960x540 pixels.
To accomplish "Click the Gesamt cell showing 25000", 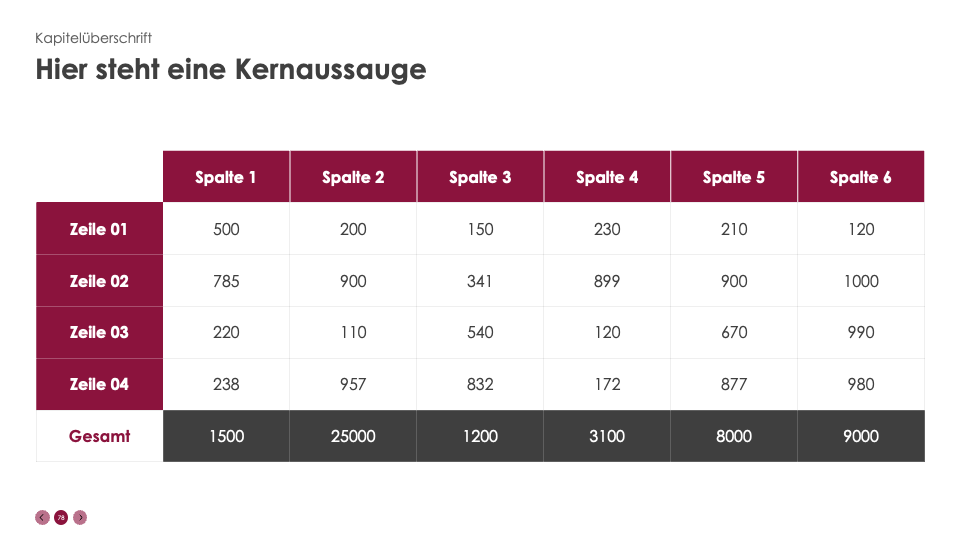I will [353, 436].
